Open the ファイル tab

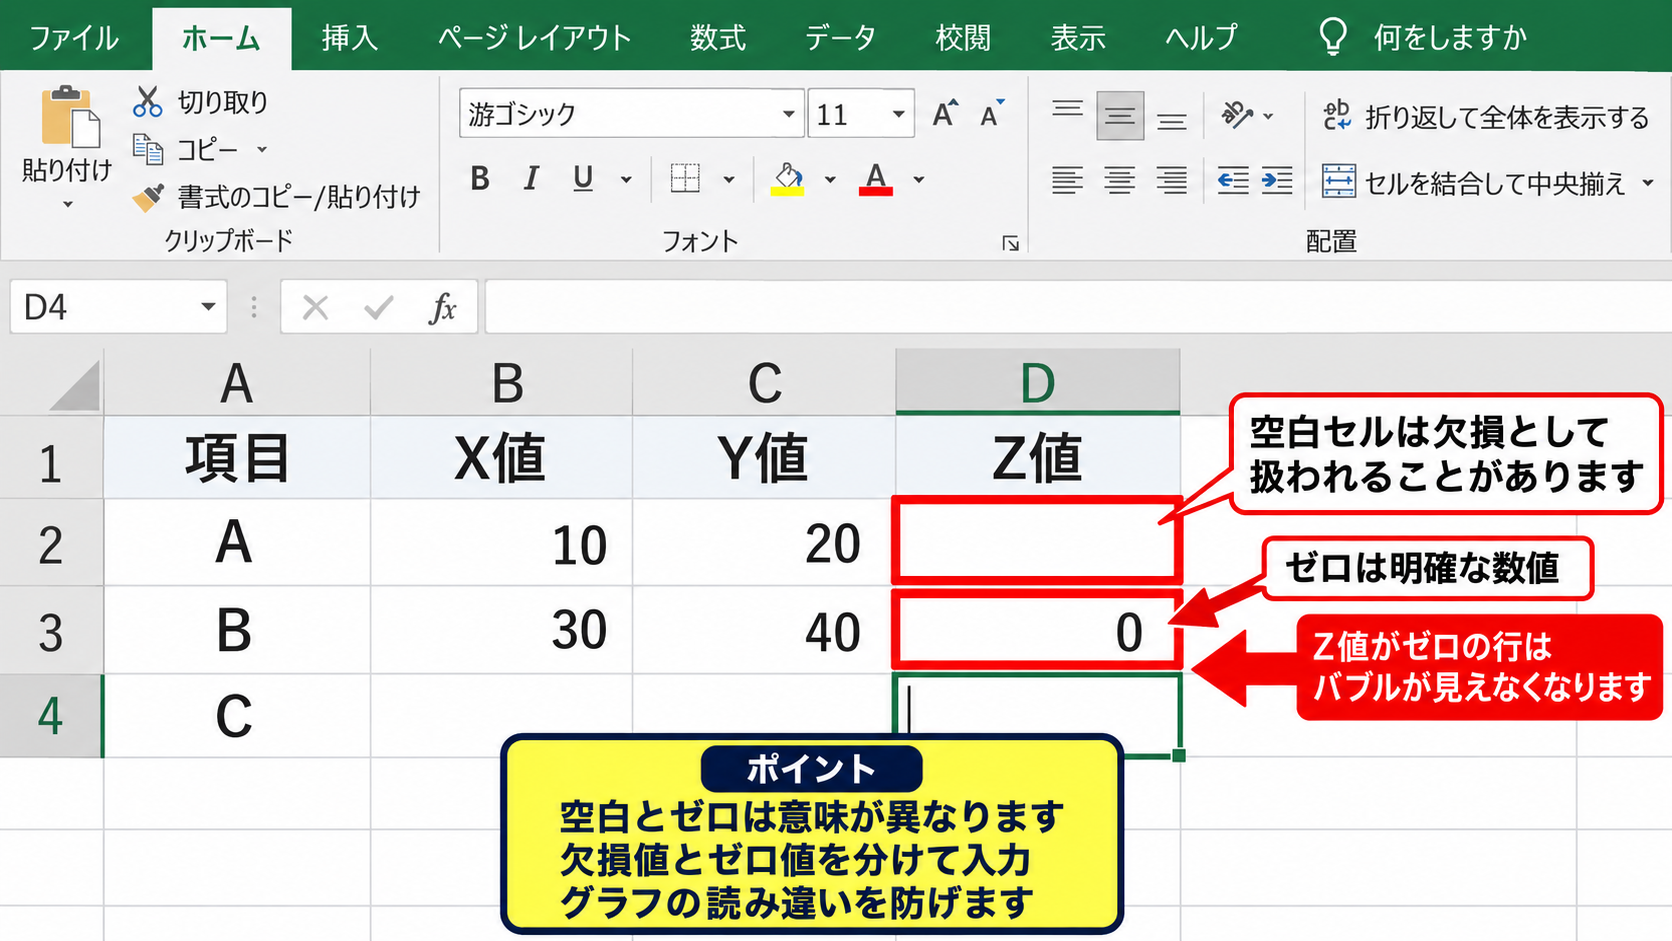pos(74,38)
